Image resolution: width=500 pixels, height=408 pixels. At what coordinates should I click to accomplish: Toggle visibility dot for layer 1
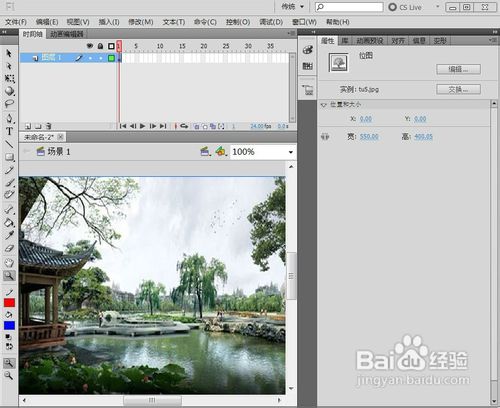tap(90, 58)
